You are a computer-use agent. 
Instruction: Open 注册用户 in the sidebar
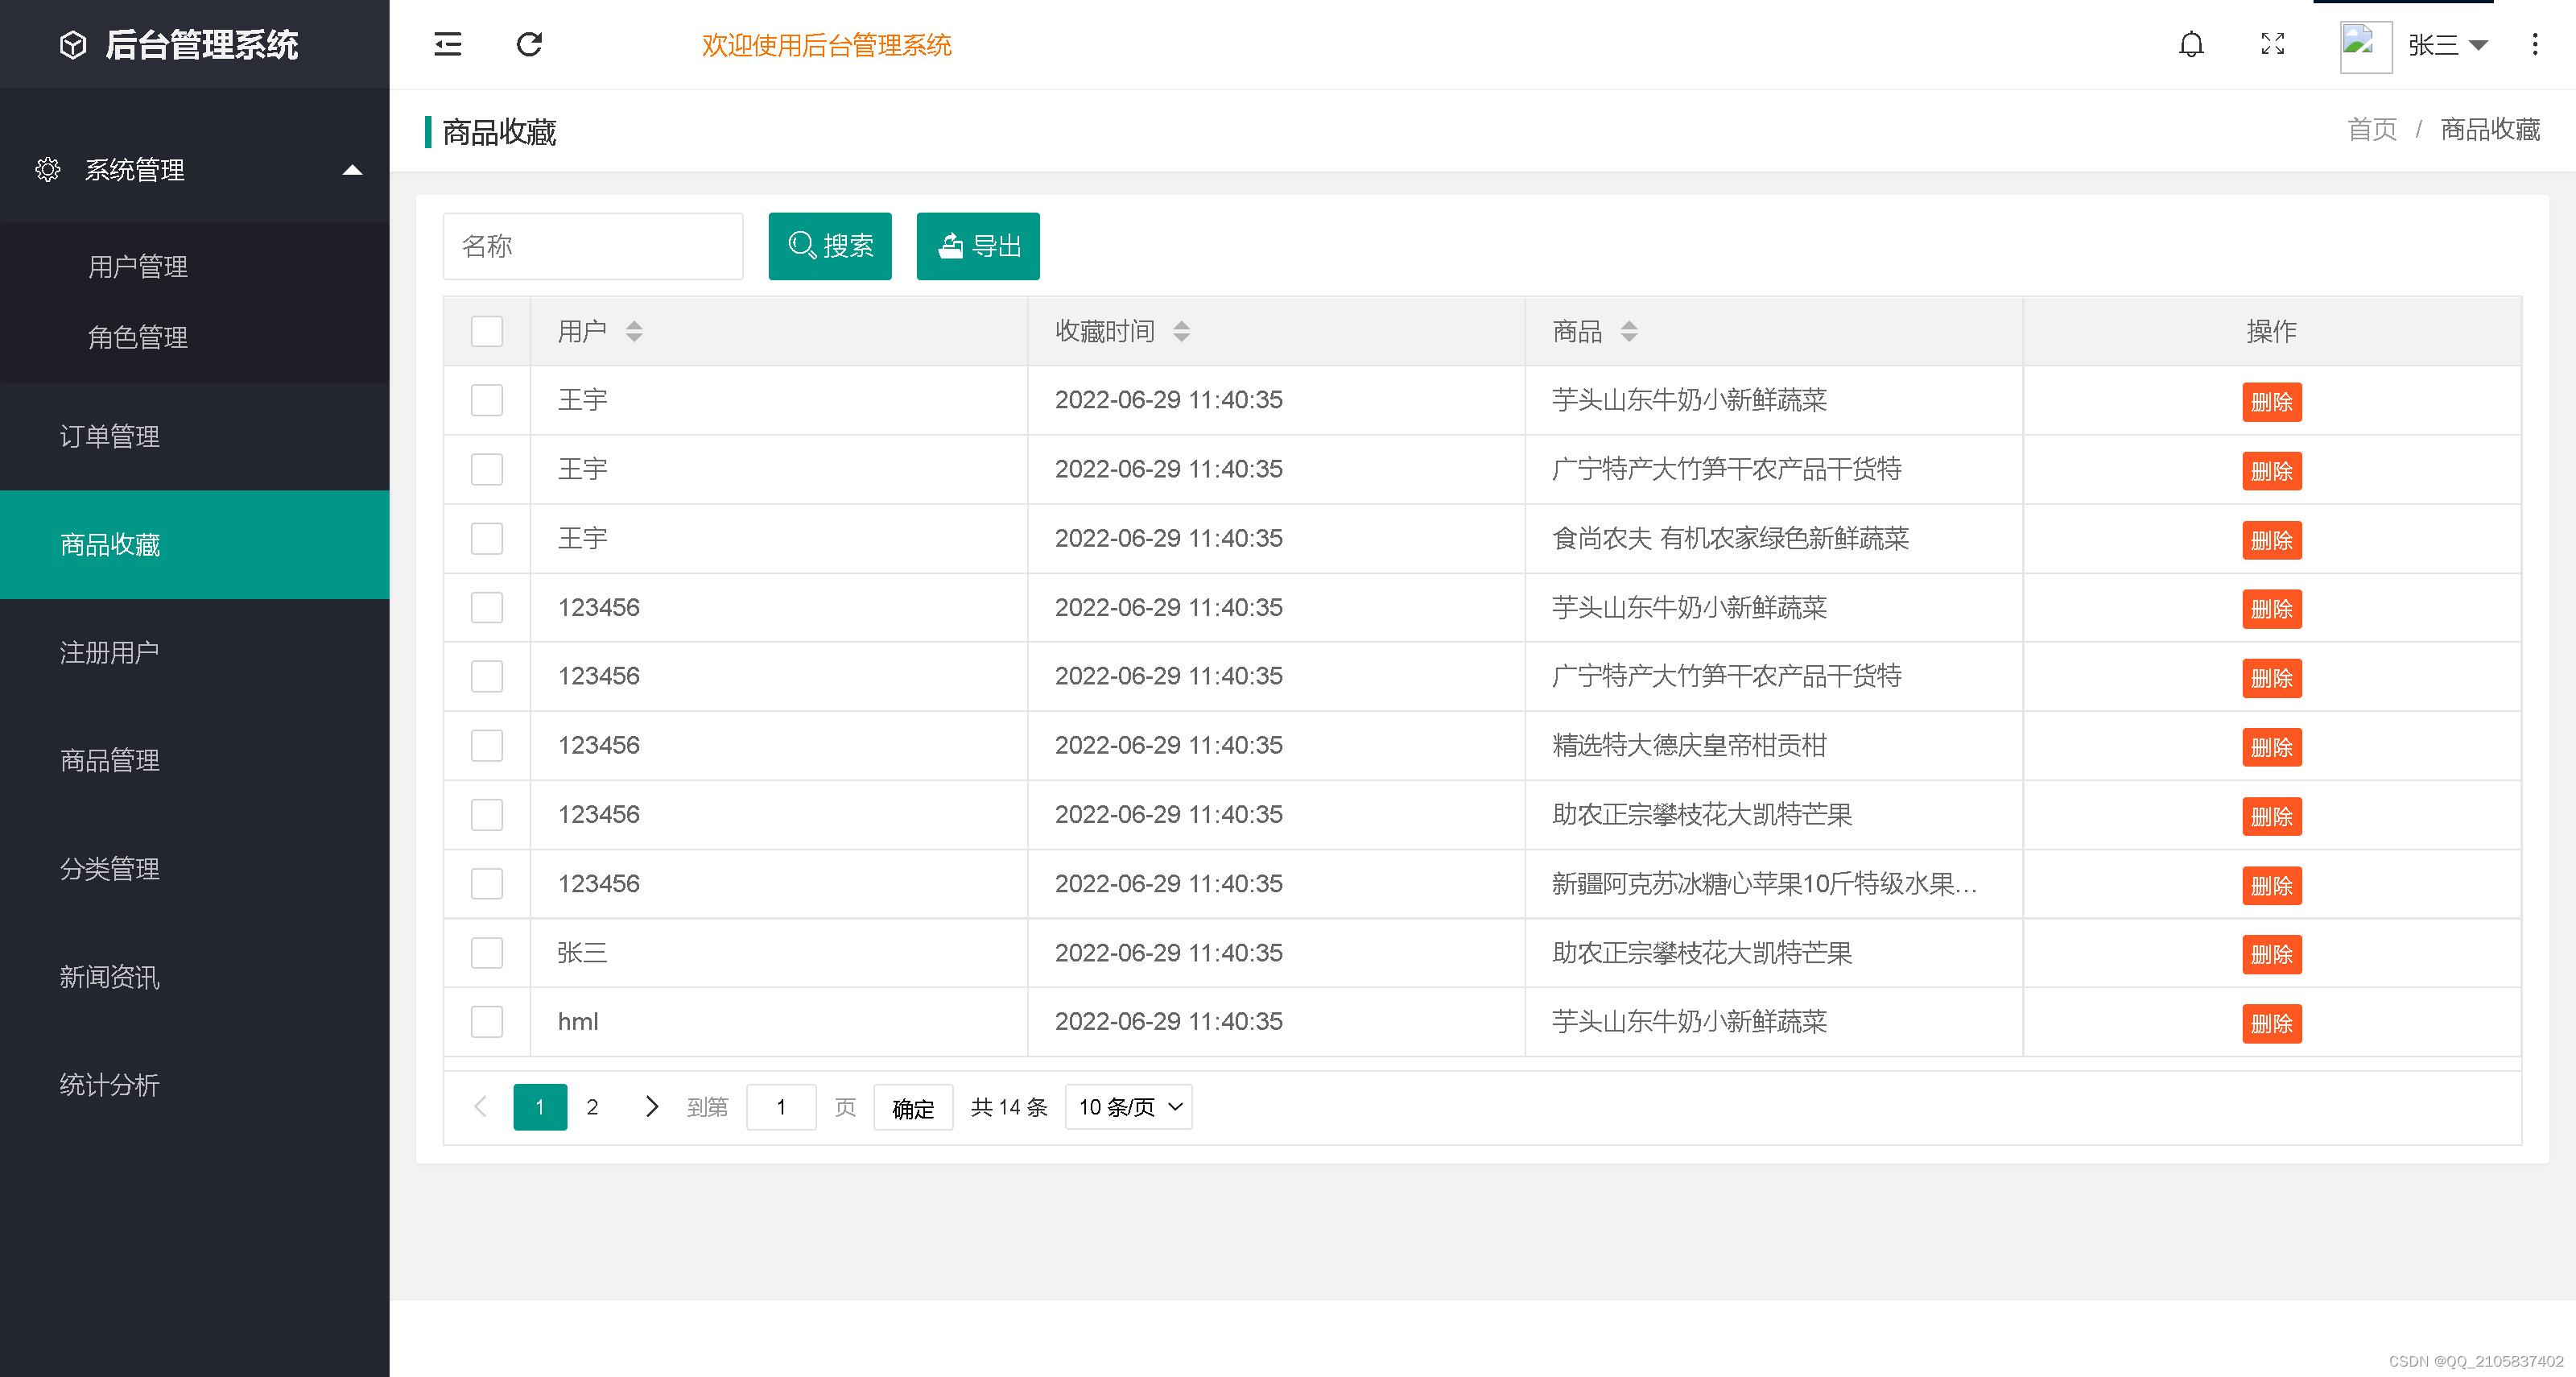click(x=194, y=652)
